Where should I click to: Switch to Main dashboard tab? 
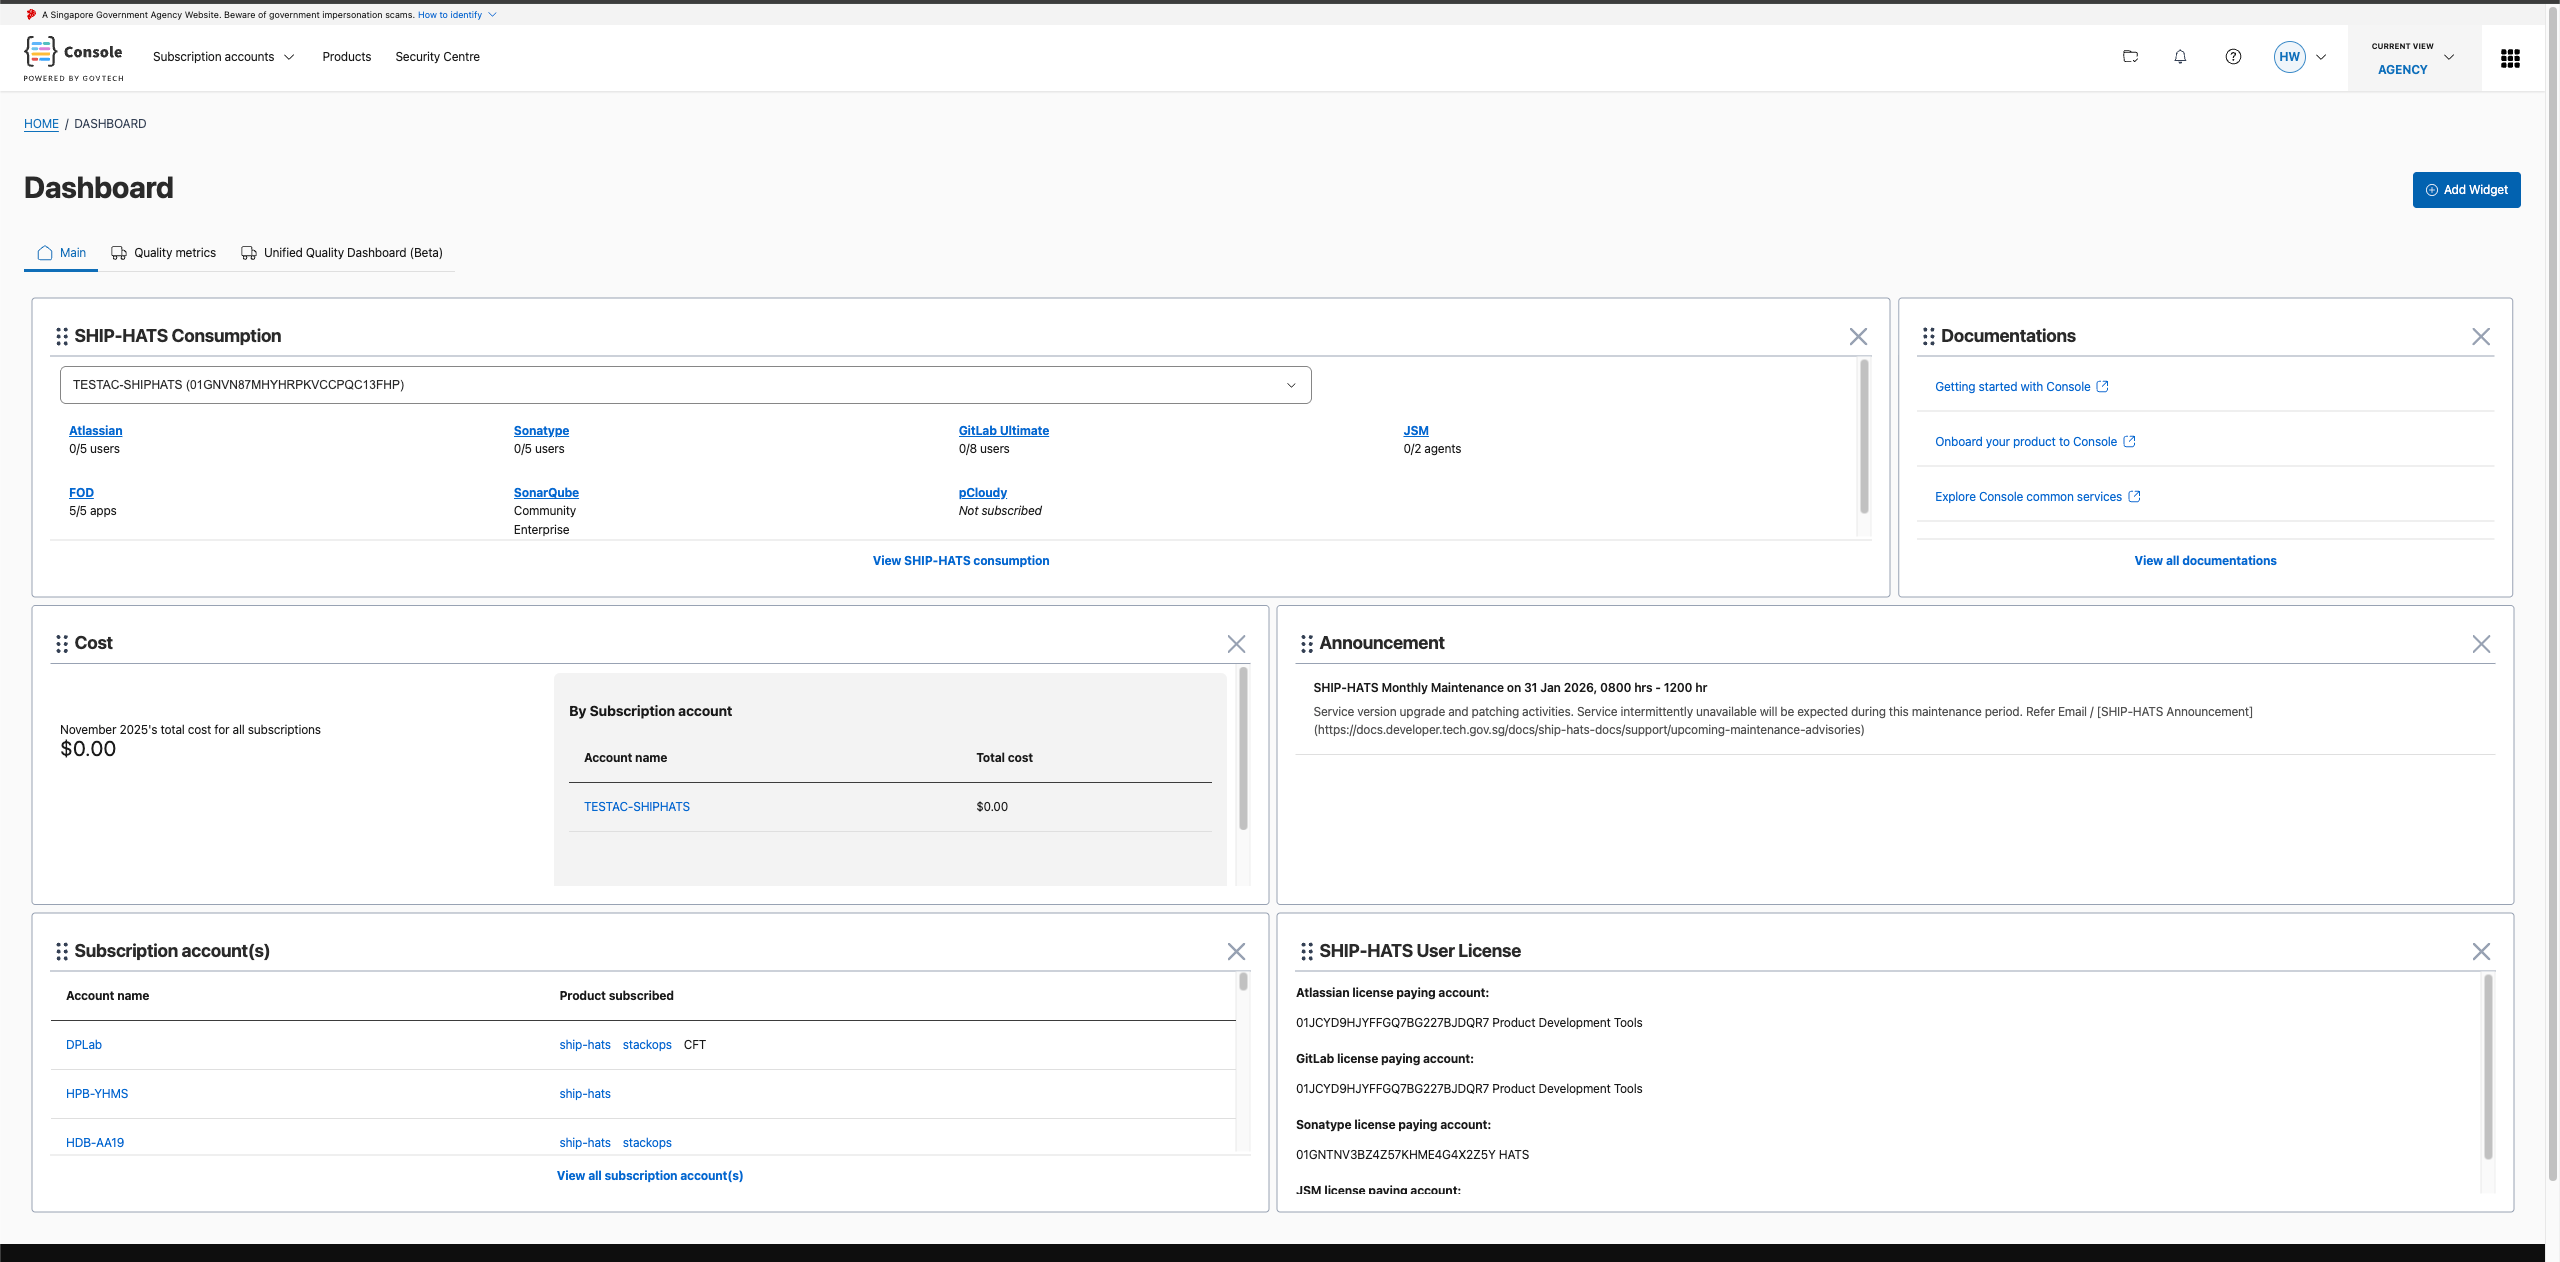tap(61, 253)
